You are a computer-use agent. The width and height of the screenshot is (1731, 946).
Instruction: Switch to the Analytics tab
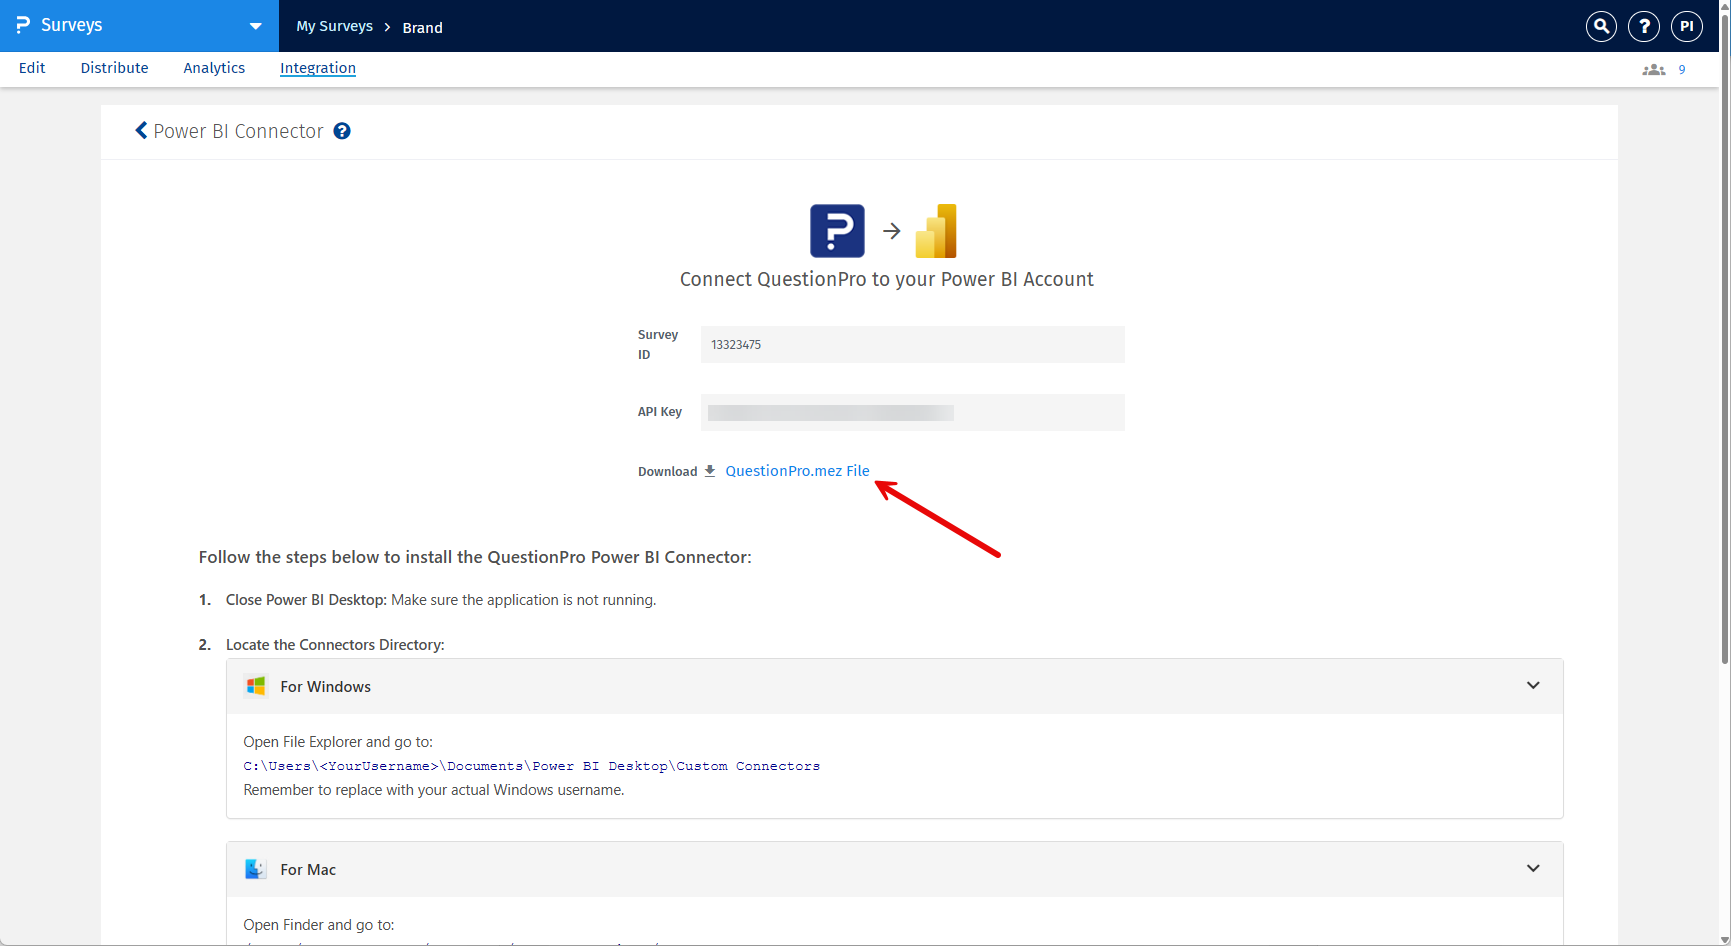(214, 68)
